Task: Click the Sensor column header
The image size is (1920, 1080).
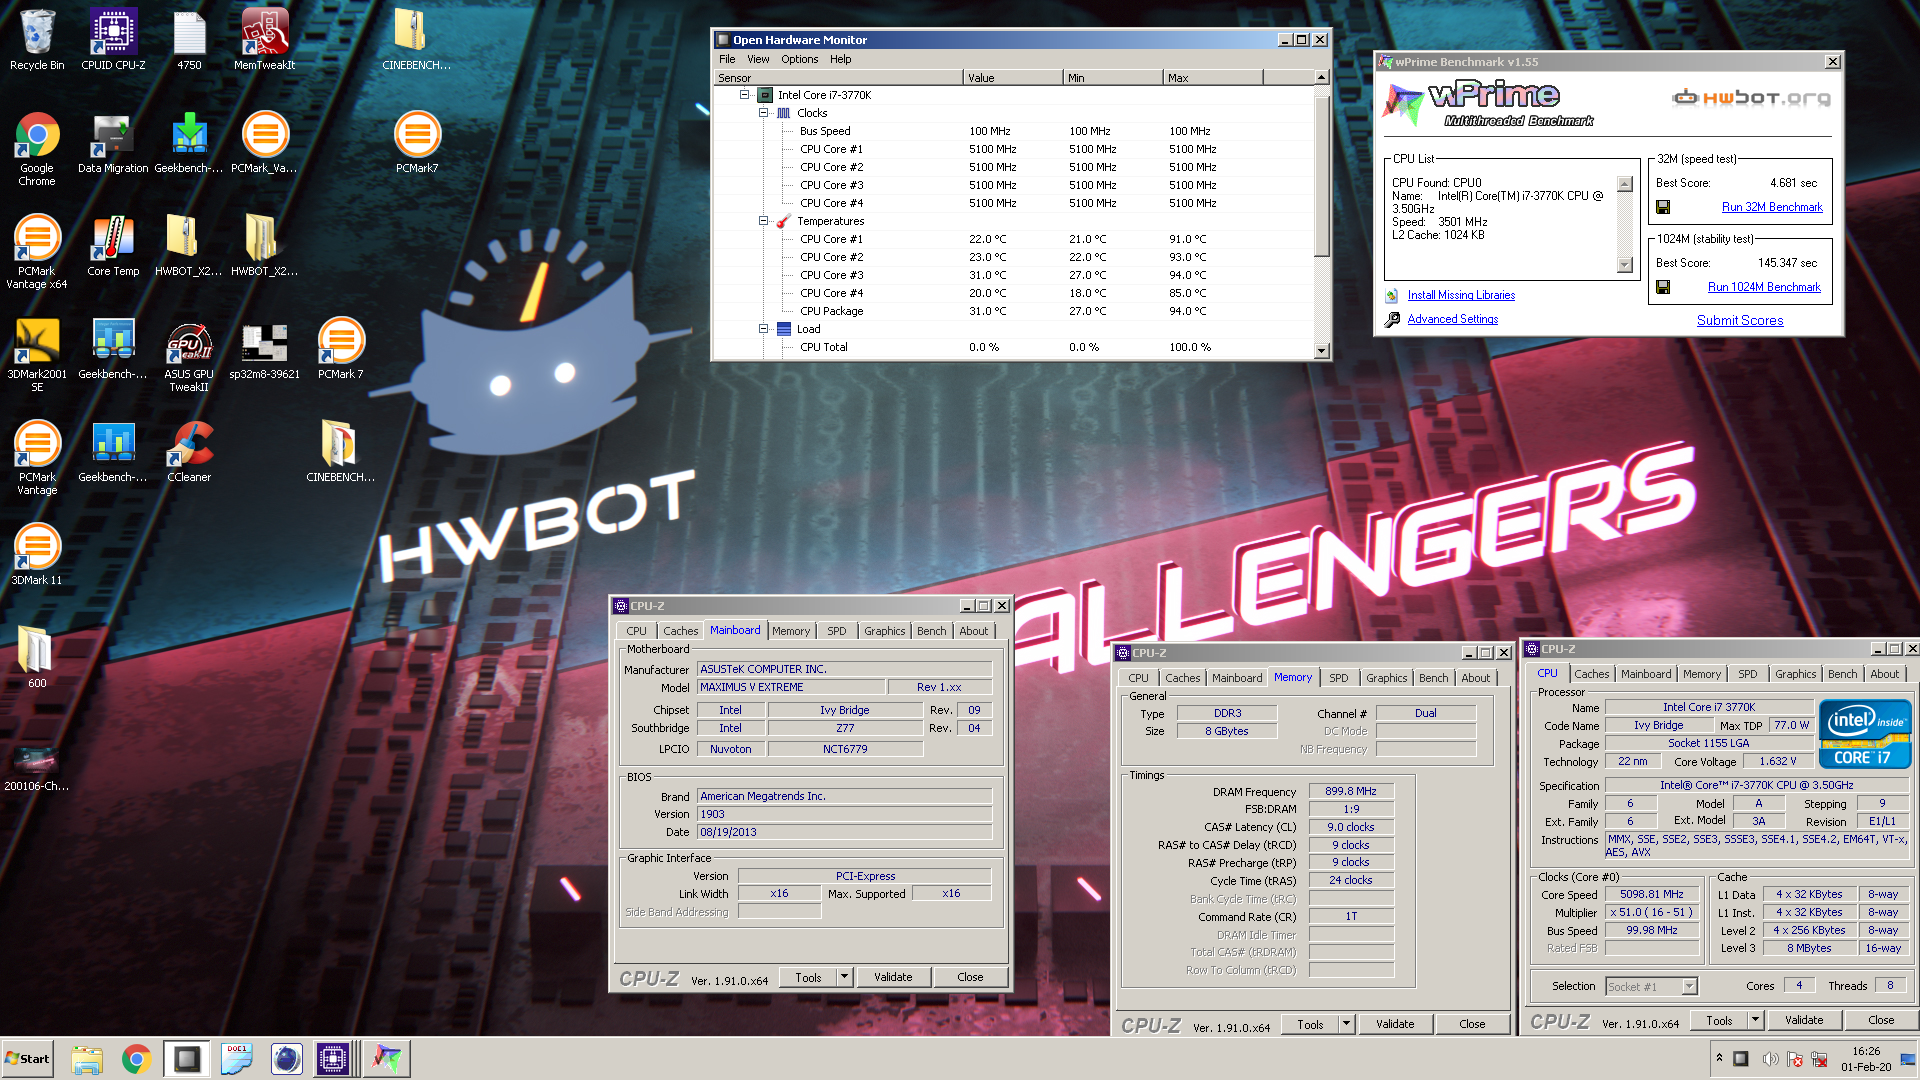Action: pyautogui.click(x=838, y=77)
